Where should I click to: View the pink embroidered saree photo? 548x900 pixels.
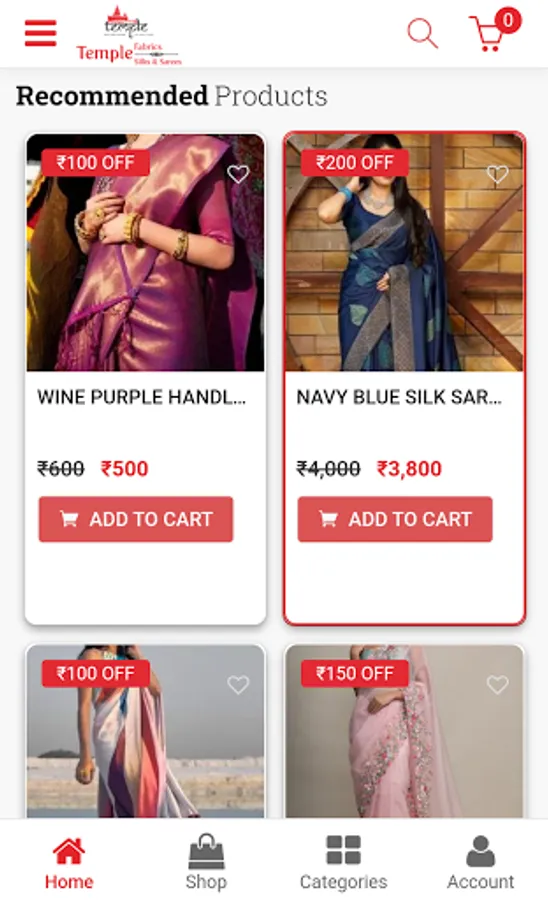405,731
